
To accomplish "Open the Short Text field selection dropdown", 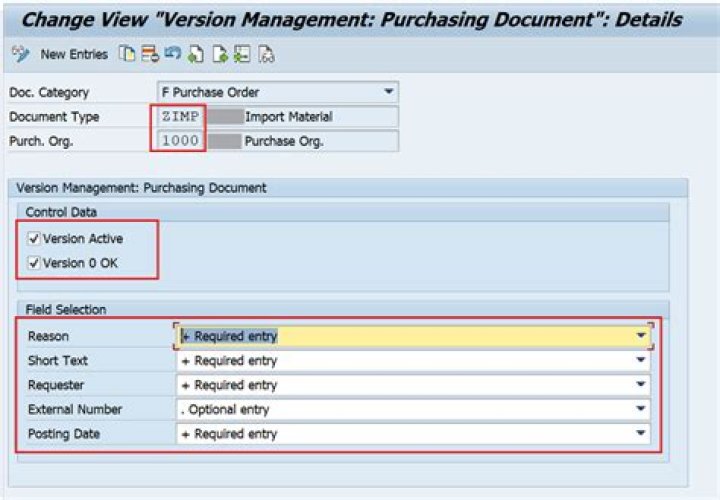I will pos(641,360).
